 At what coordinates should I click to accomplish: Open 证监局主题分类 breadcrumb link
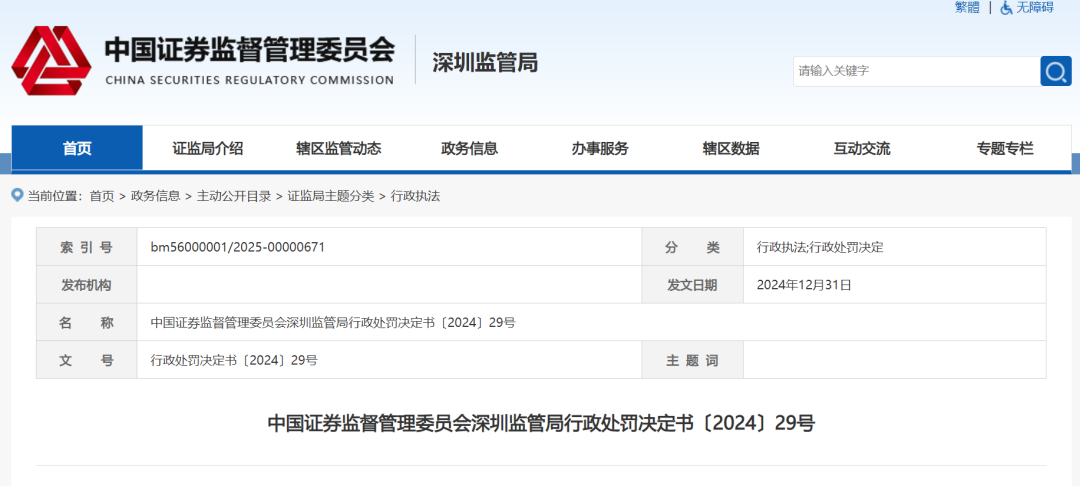coord(331,196)
